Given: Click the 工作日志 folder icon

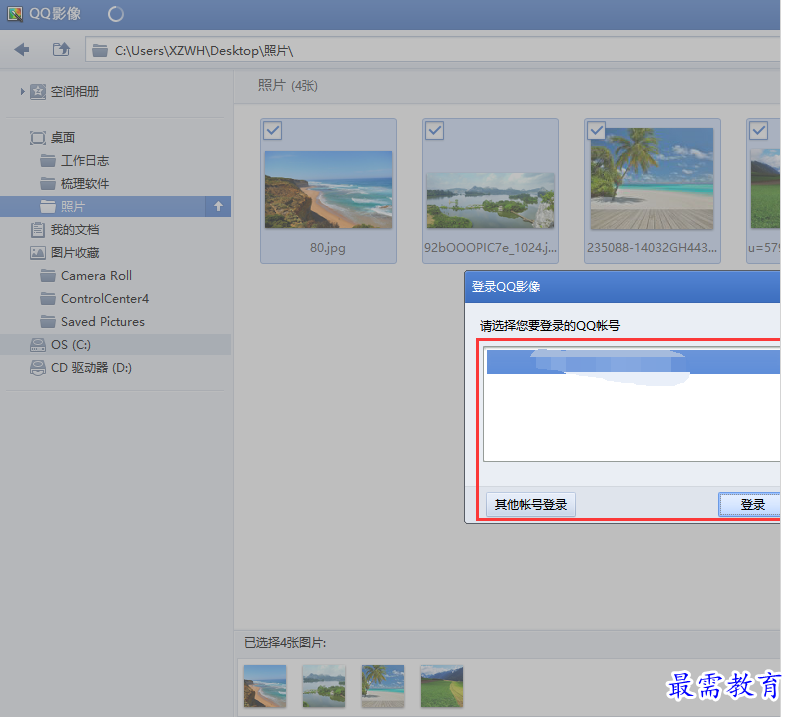Looking at the screenshot, I should 48,161.
